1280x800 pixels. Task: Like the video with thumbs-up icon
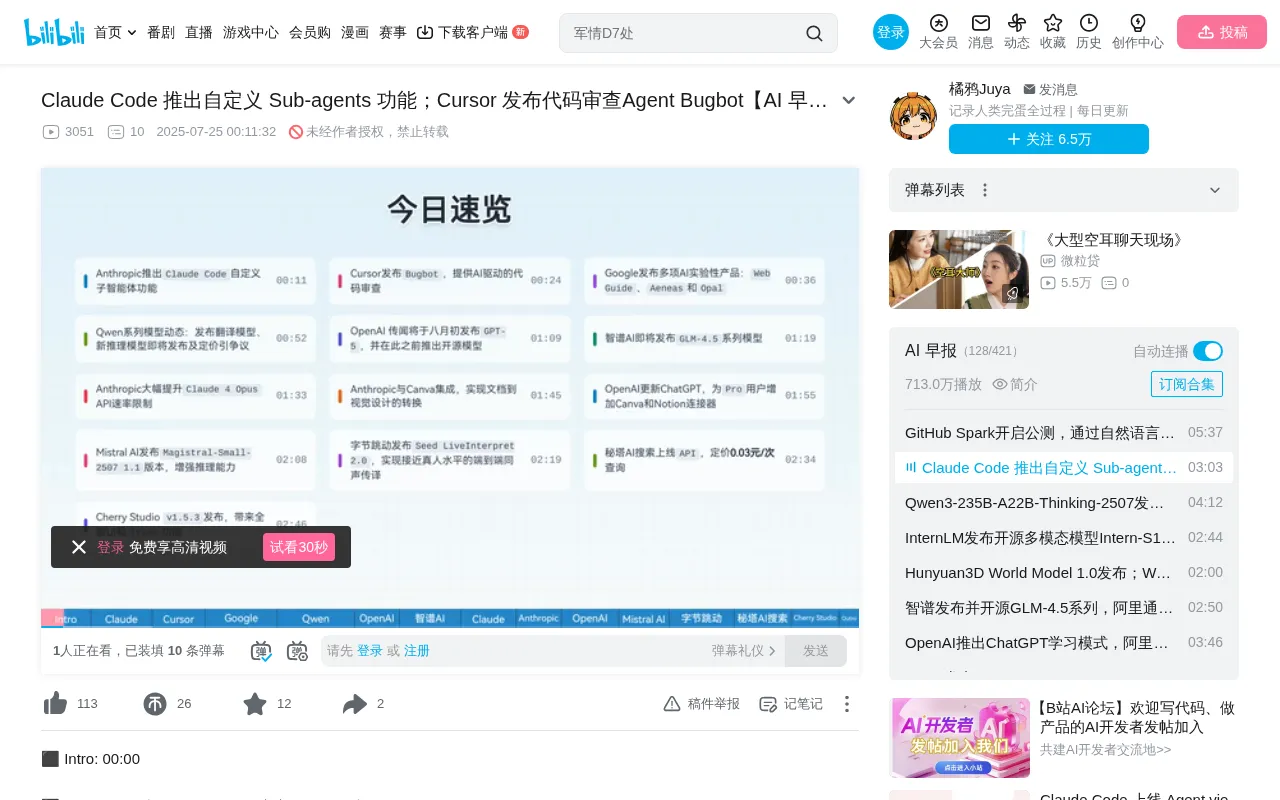(55, 704)
